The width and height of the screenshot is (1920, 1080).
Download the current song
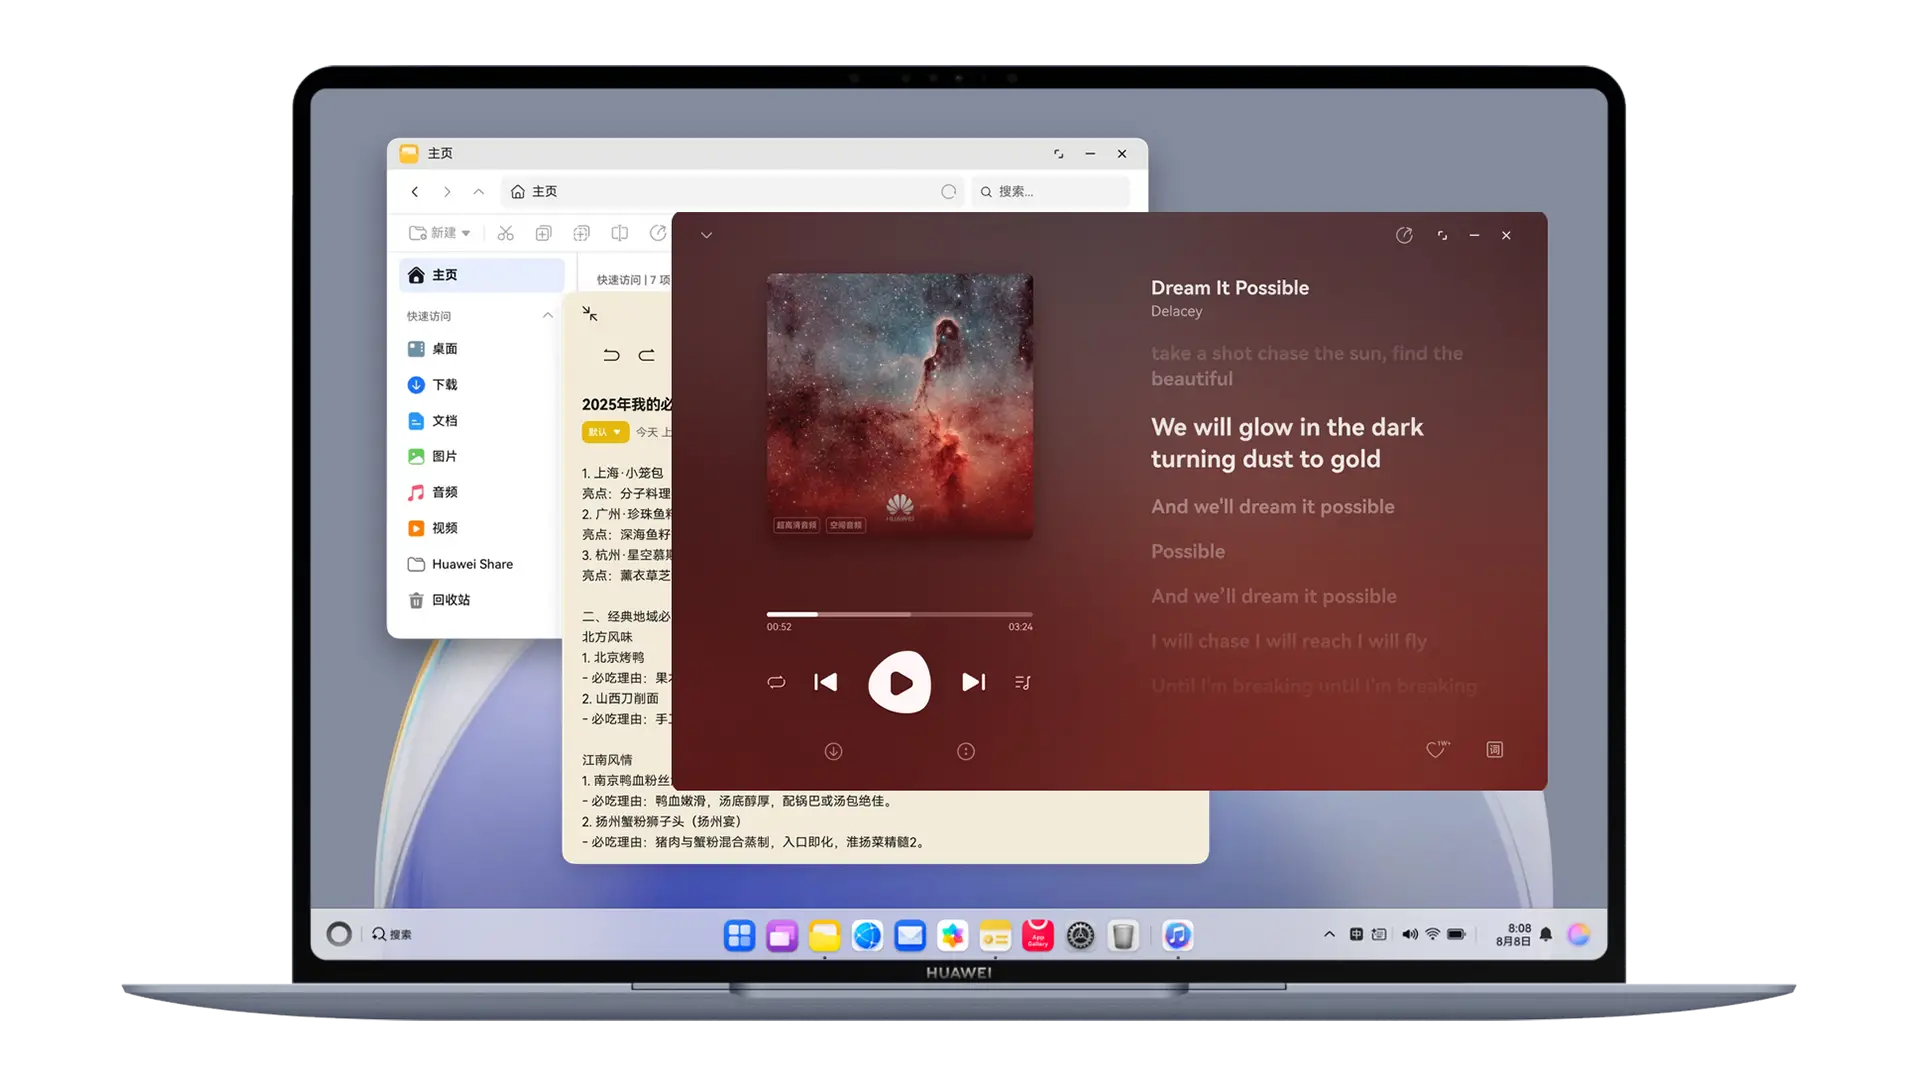tap(833, 751)
